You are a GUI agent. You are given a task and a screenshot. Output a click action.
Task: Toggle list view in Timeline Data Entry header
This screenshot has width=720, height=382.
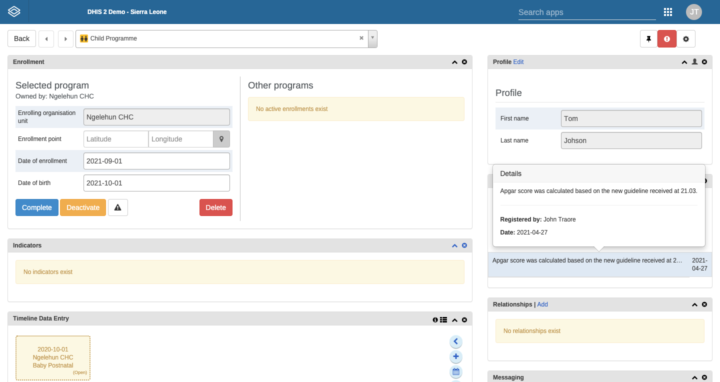tap(444, 320)
